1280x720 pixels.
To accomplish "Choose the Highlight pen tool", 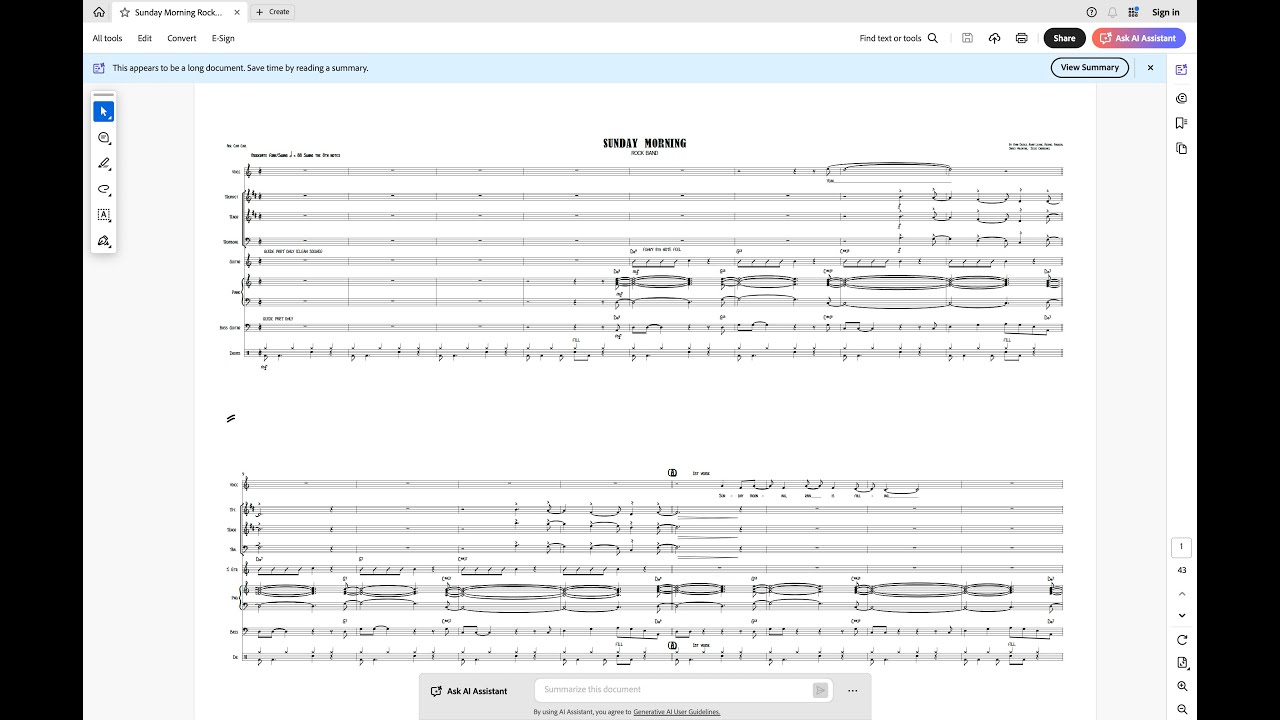I will coord(104,164).
